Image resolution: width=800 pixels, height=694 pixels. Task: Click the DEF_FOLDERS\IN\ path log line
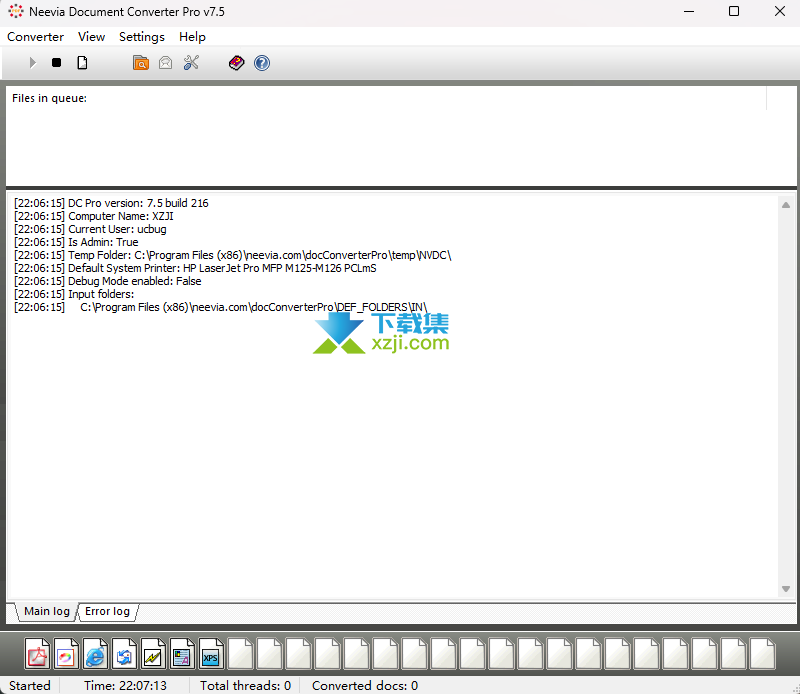pyautogui.click(x=220, y=307)
